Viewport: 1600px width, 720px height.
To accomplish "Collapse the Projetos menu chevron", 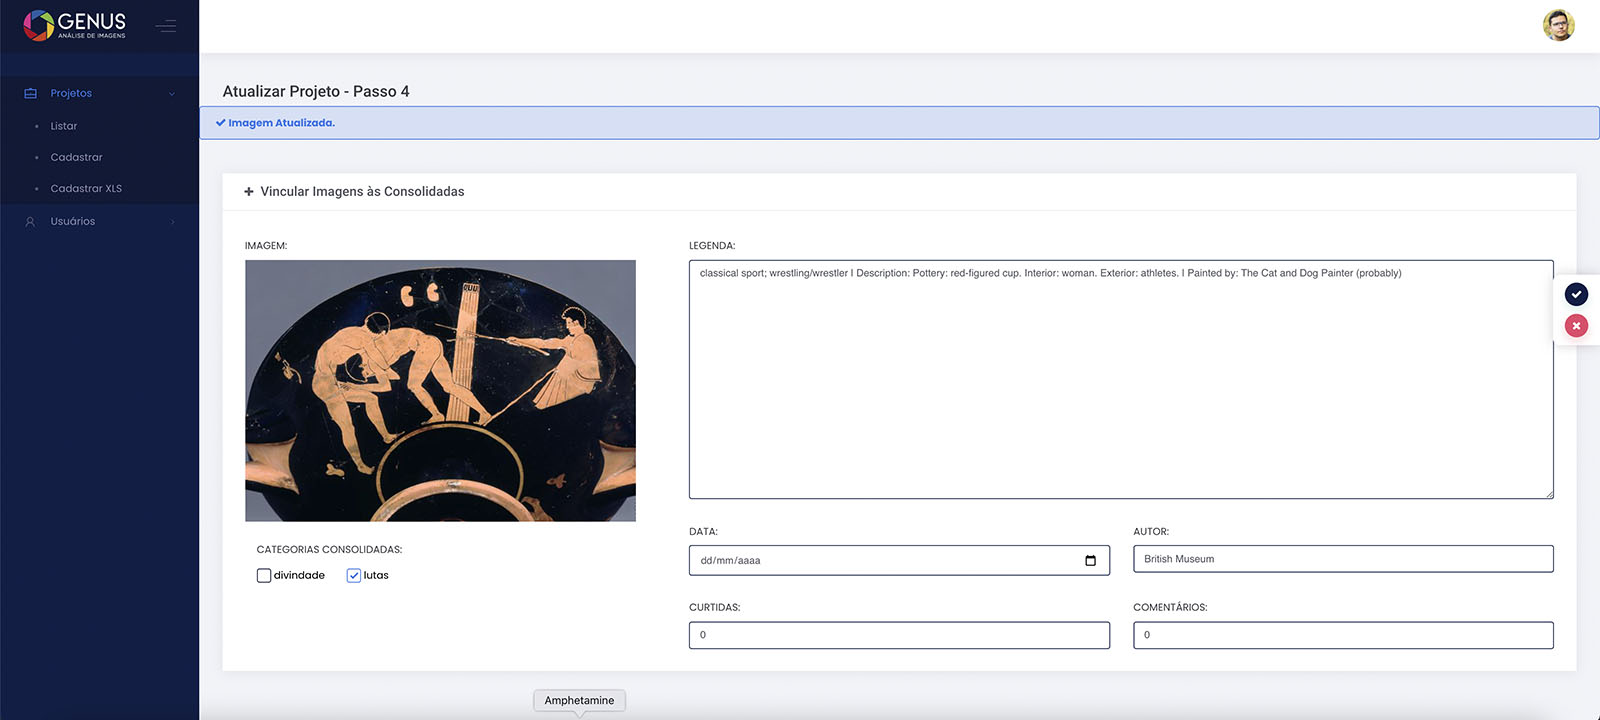I will (x=172, y=94).
